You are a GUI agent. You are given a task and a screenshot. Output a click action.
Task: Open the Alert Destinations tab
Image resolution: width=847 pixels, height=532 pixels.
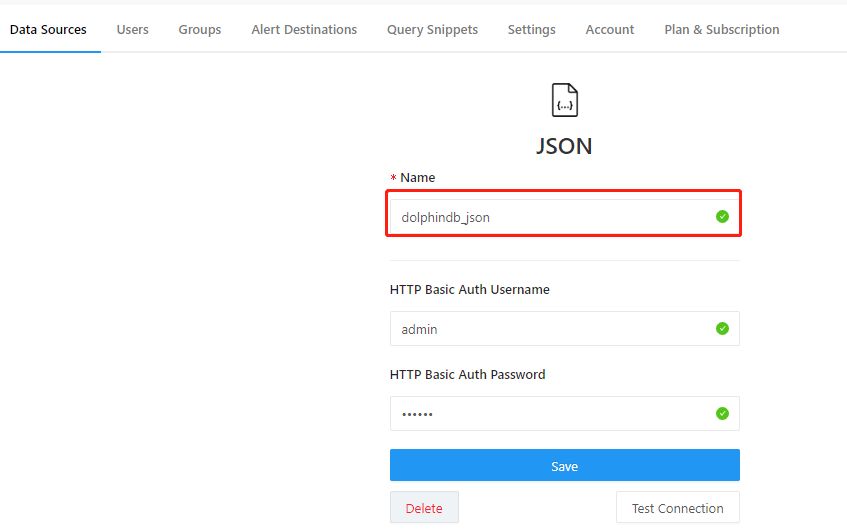[x=304, y=29]
